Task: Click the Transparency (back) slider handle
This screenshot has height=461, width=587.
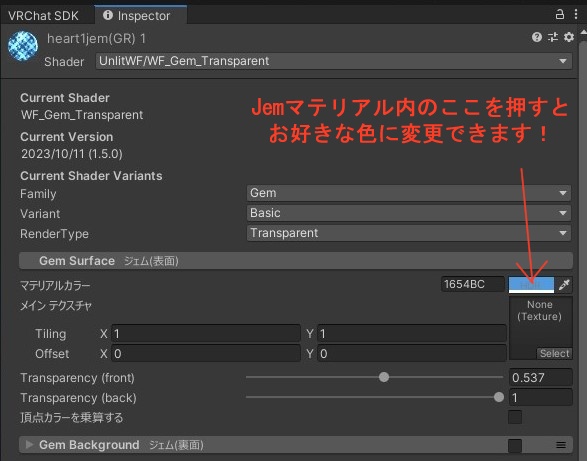Action: click(499, 397)
